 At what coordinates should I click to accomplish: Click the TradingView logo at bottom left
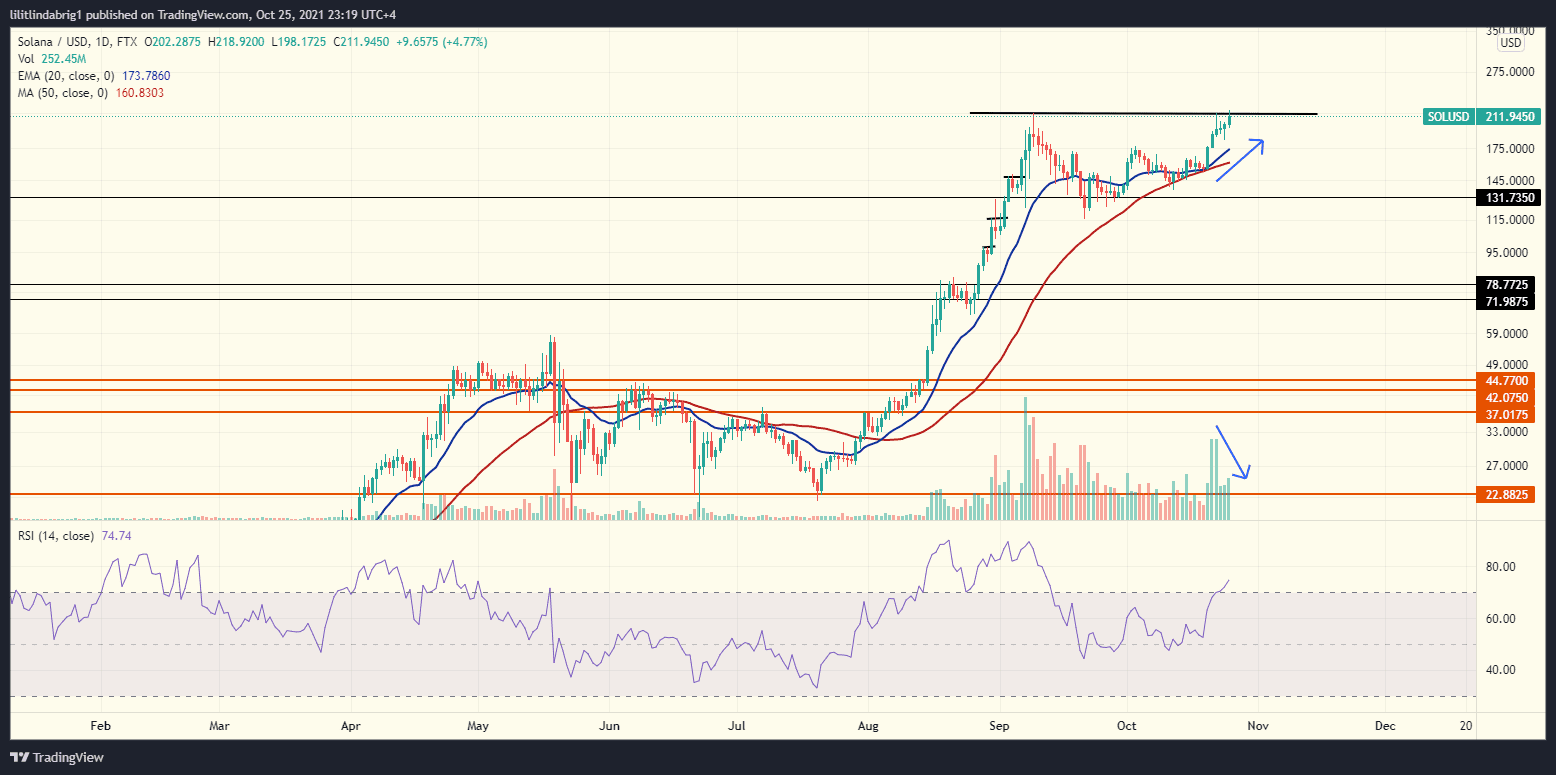coord(57,757)
